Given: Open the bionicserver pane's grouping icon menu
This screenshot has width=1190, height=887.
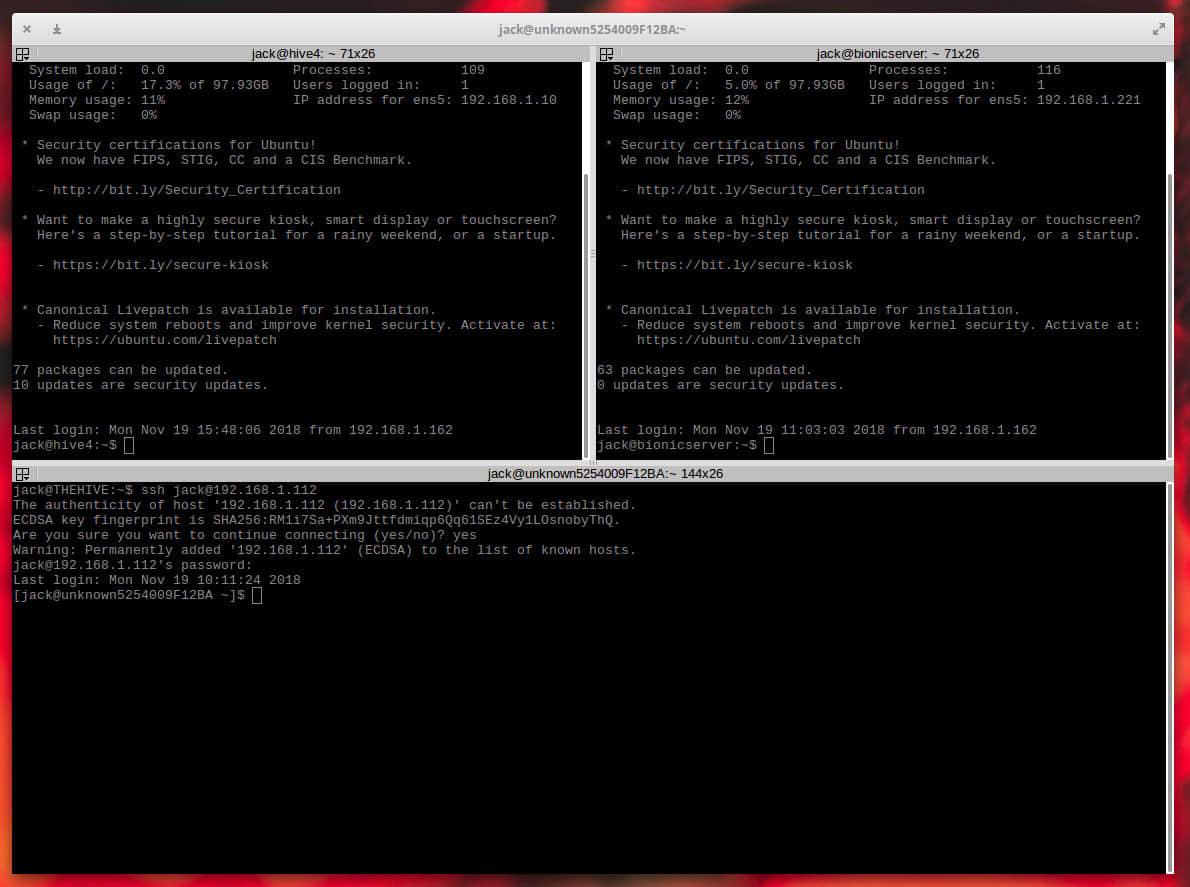Looking at the screenshot, I should click(x=606, y=54).
